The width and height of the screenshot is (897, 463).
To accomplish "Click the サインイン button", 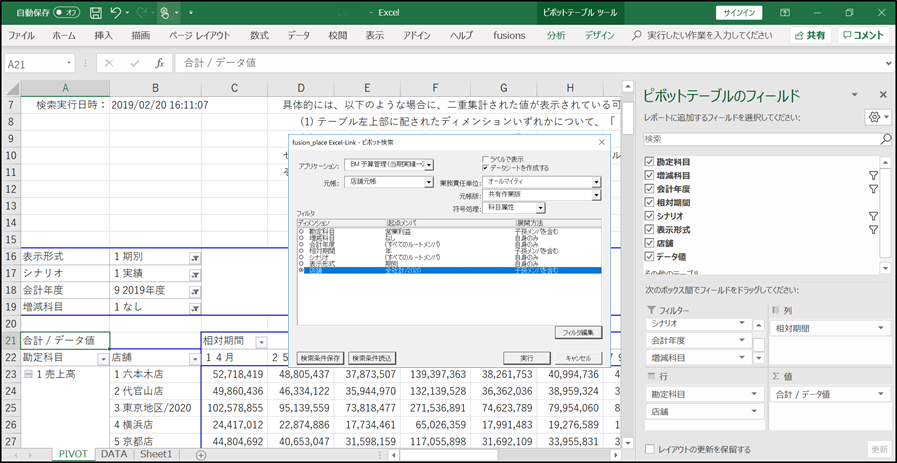I will [x=739, y=13].
